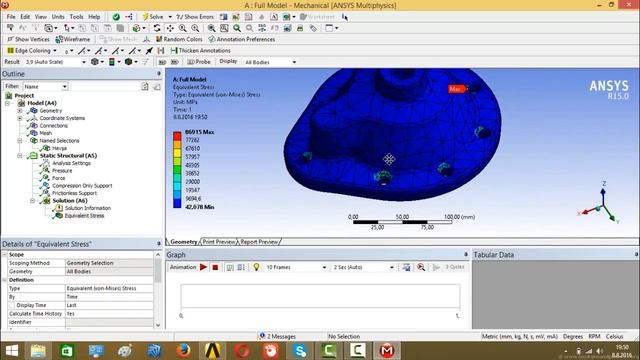
Task: Click the Probe button
Action: [x=199, y=62]
